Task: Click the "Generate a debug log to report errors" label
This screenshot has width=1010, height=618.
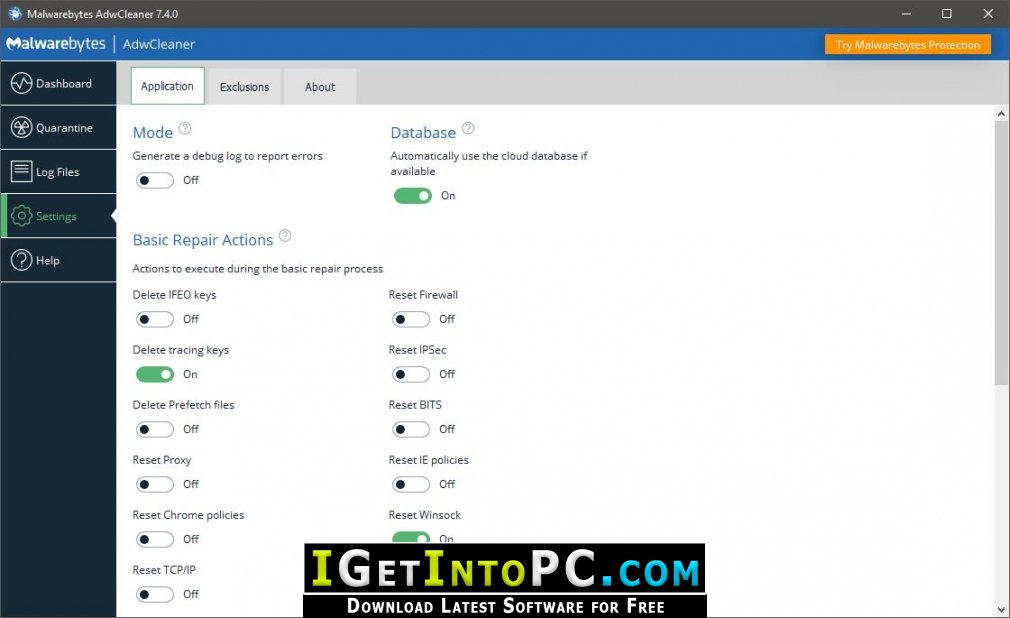Action: [x=227, y=156]
